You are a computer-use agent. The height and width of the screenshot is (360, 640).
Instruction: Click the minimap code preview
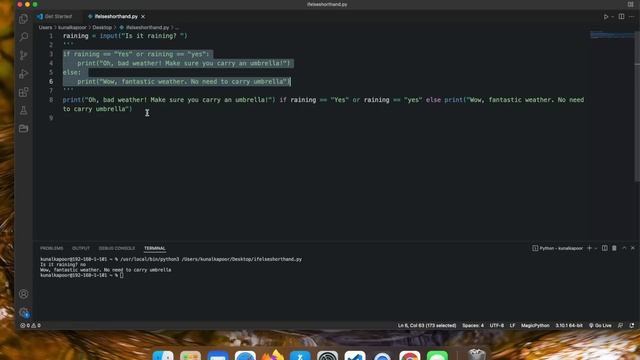click(x=612, y=35)
